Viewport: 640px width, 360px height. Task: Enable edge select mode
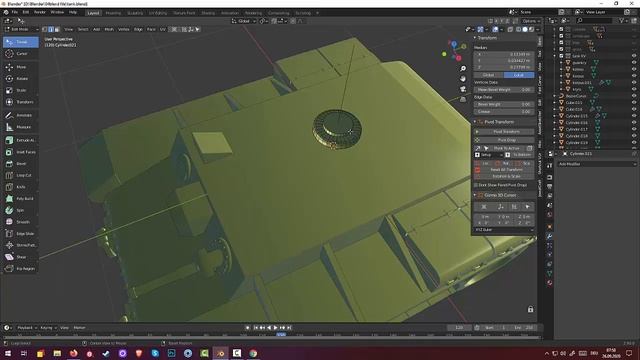point(51,29)
